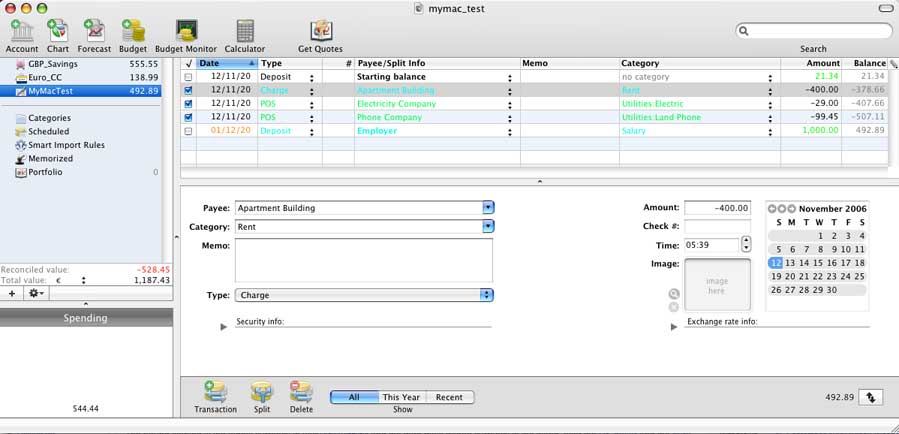Toggle reconcile checkbox for Starting balance row
Image resolution: width=899 pixels, height=434 pixels.
(188, 77)
